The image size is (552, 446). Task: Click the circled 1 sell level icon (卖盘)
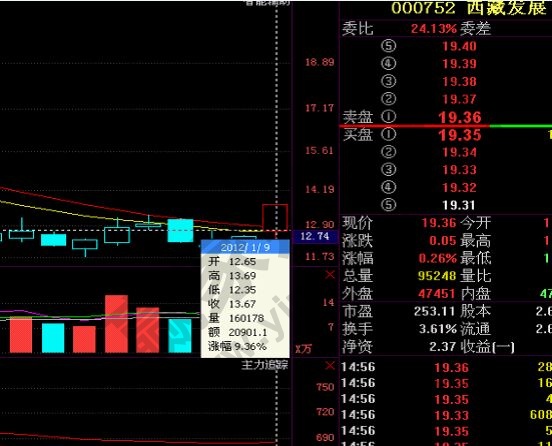pos(388,117)
